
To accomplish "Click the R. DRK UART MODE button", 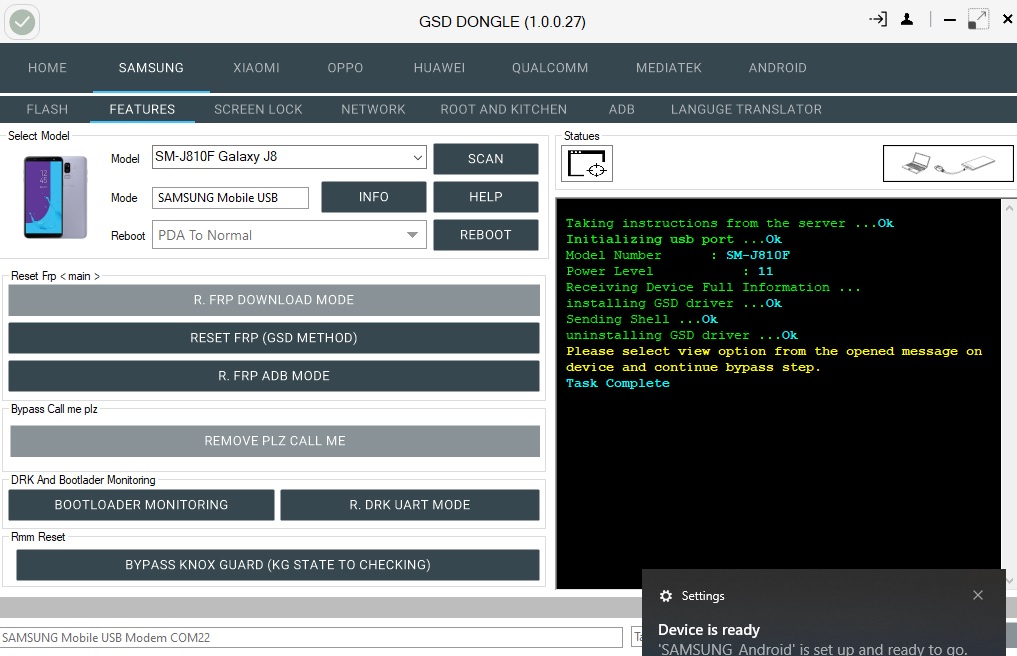I will [x=410, y=505].
